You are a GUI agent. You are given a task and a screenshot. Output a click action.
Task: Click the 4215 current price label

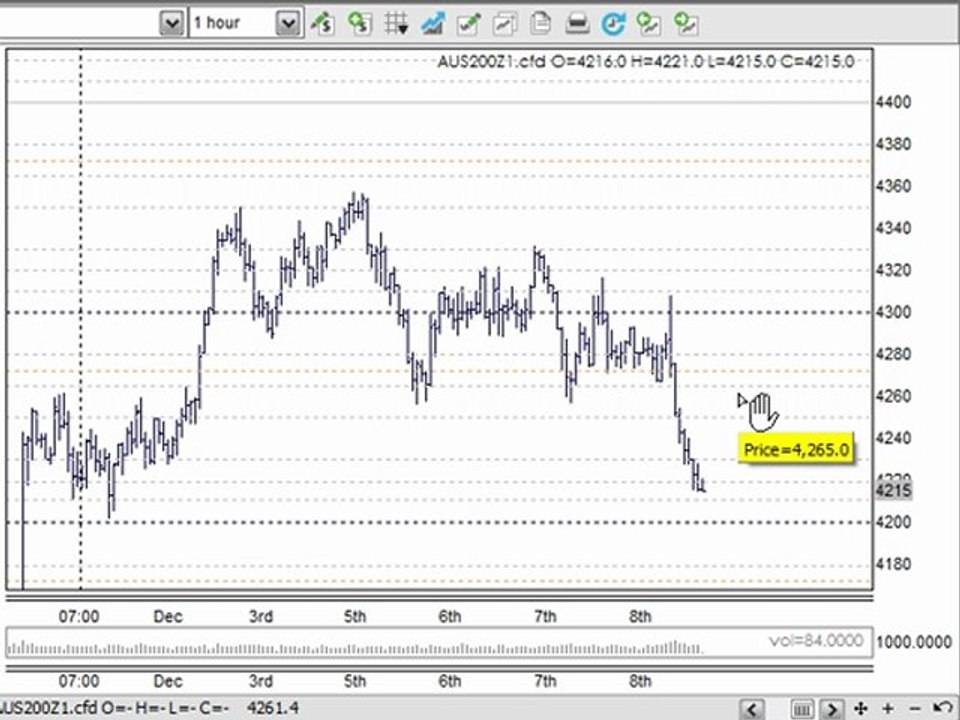(x=894, y=490)
